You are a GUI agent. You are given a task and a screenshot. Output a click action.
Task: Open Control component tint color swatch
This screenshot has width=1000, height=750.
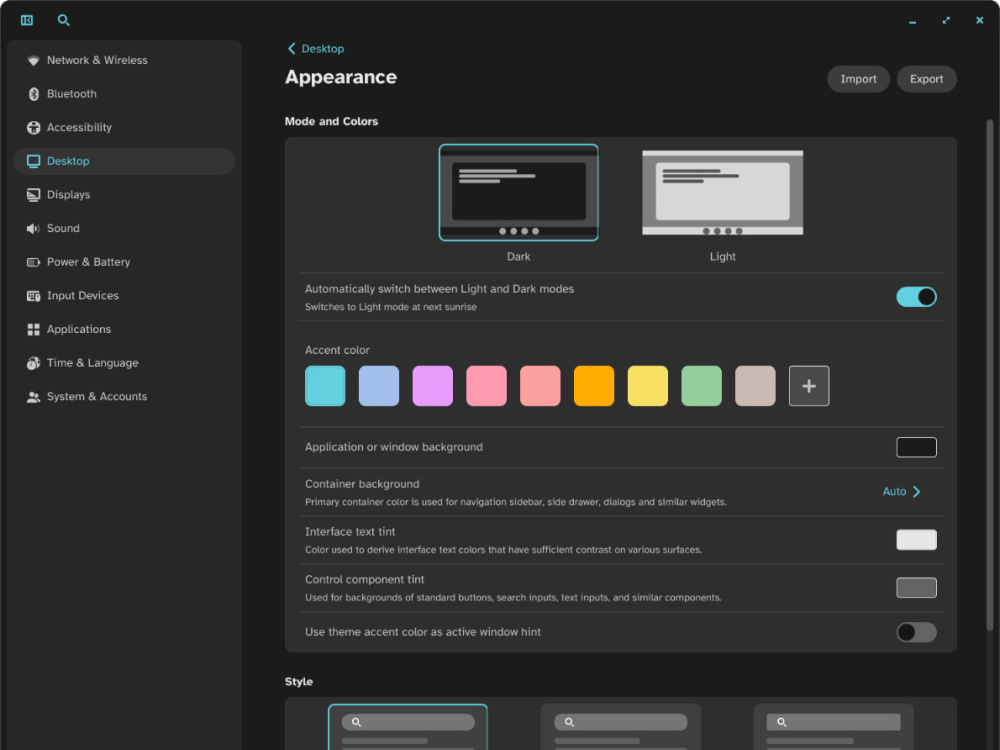pos(916,587)
